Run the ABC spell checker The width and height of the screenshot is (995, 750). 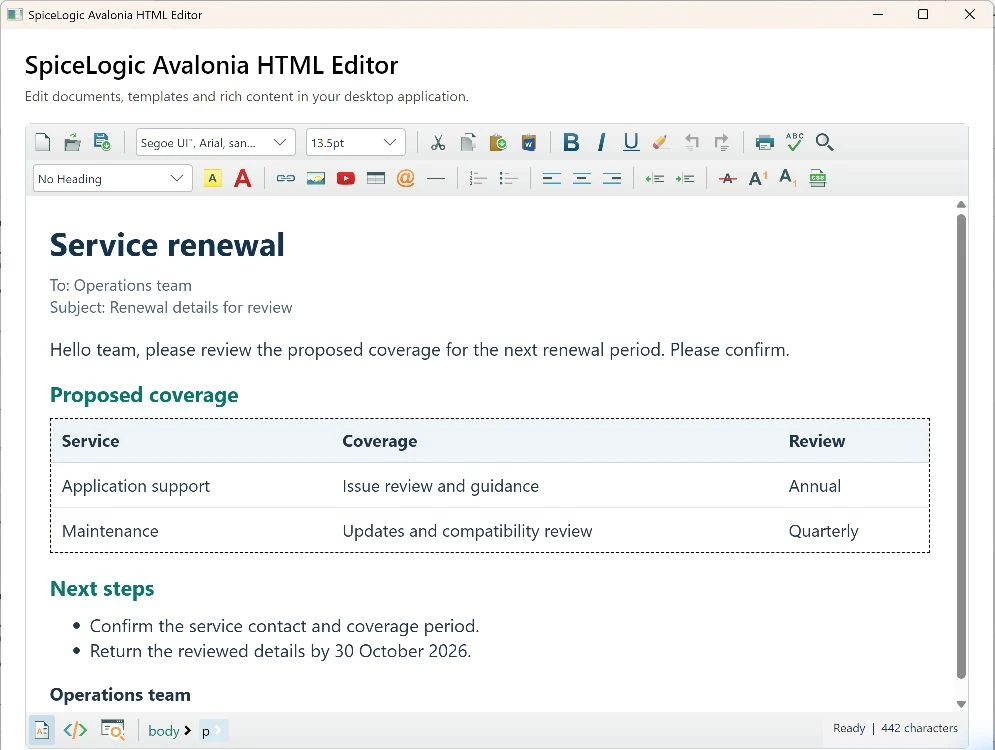[794, 142]
